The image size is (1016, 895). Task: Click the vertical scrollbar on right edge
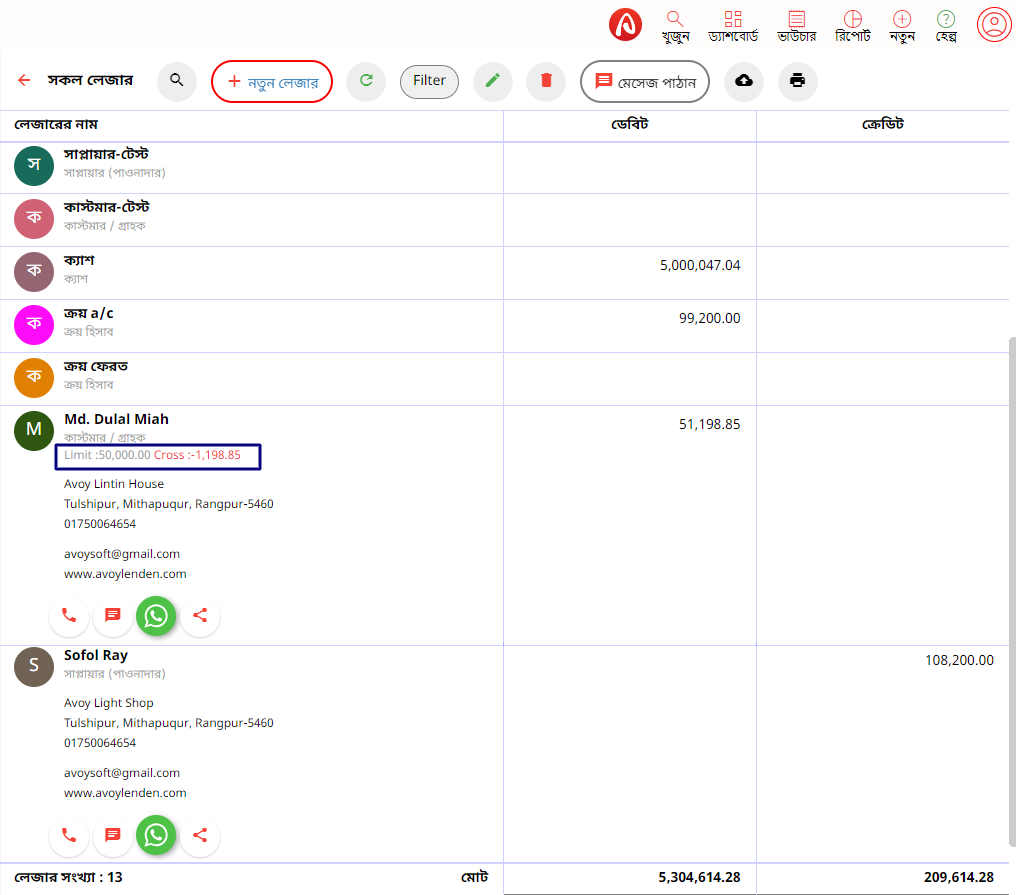click(1012, 591)
